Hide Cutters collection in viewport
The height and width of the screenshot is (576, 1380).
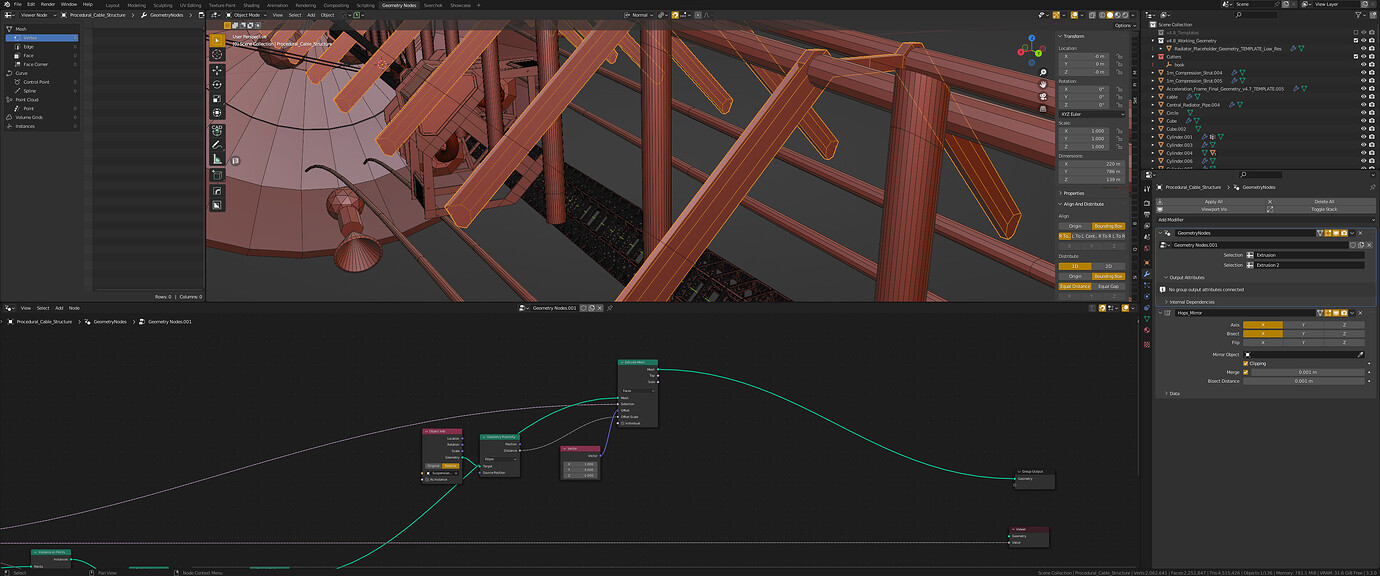1364,57
